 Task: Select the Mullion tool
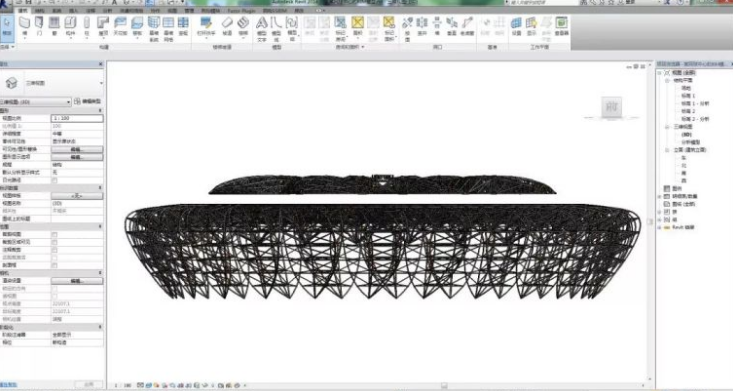[x=183, y=26]
